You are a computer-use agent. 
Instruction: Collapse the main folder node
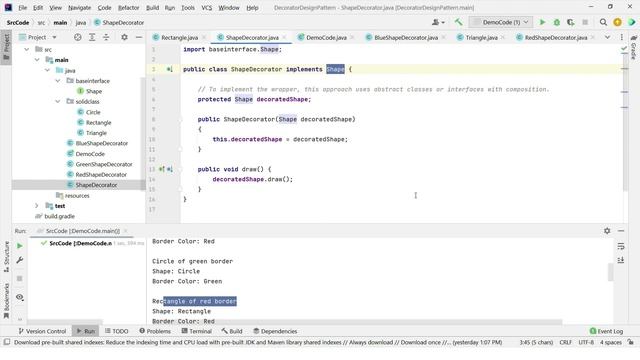37,60
